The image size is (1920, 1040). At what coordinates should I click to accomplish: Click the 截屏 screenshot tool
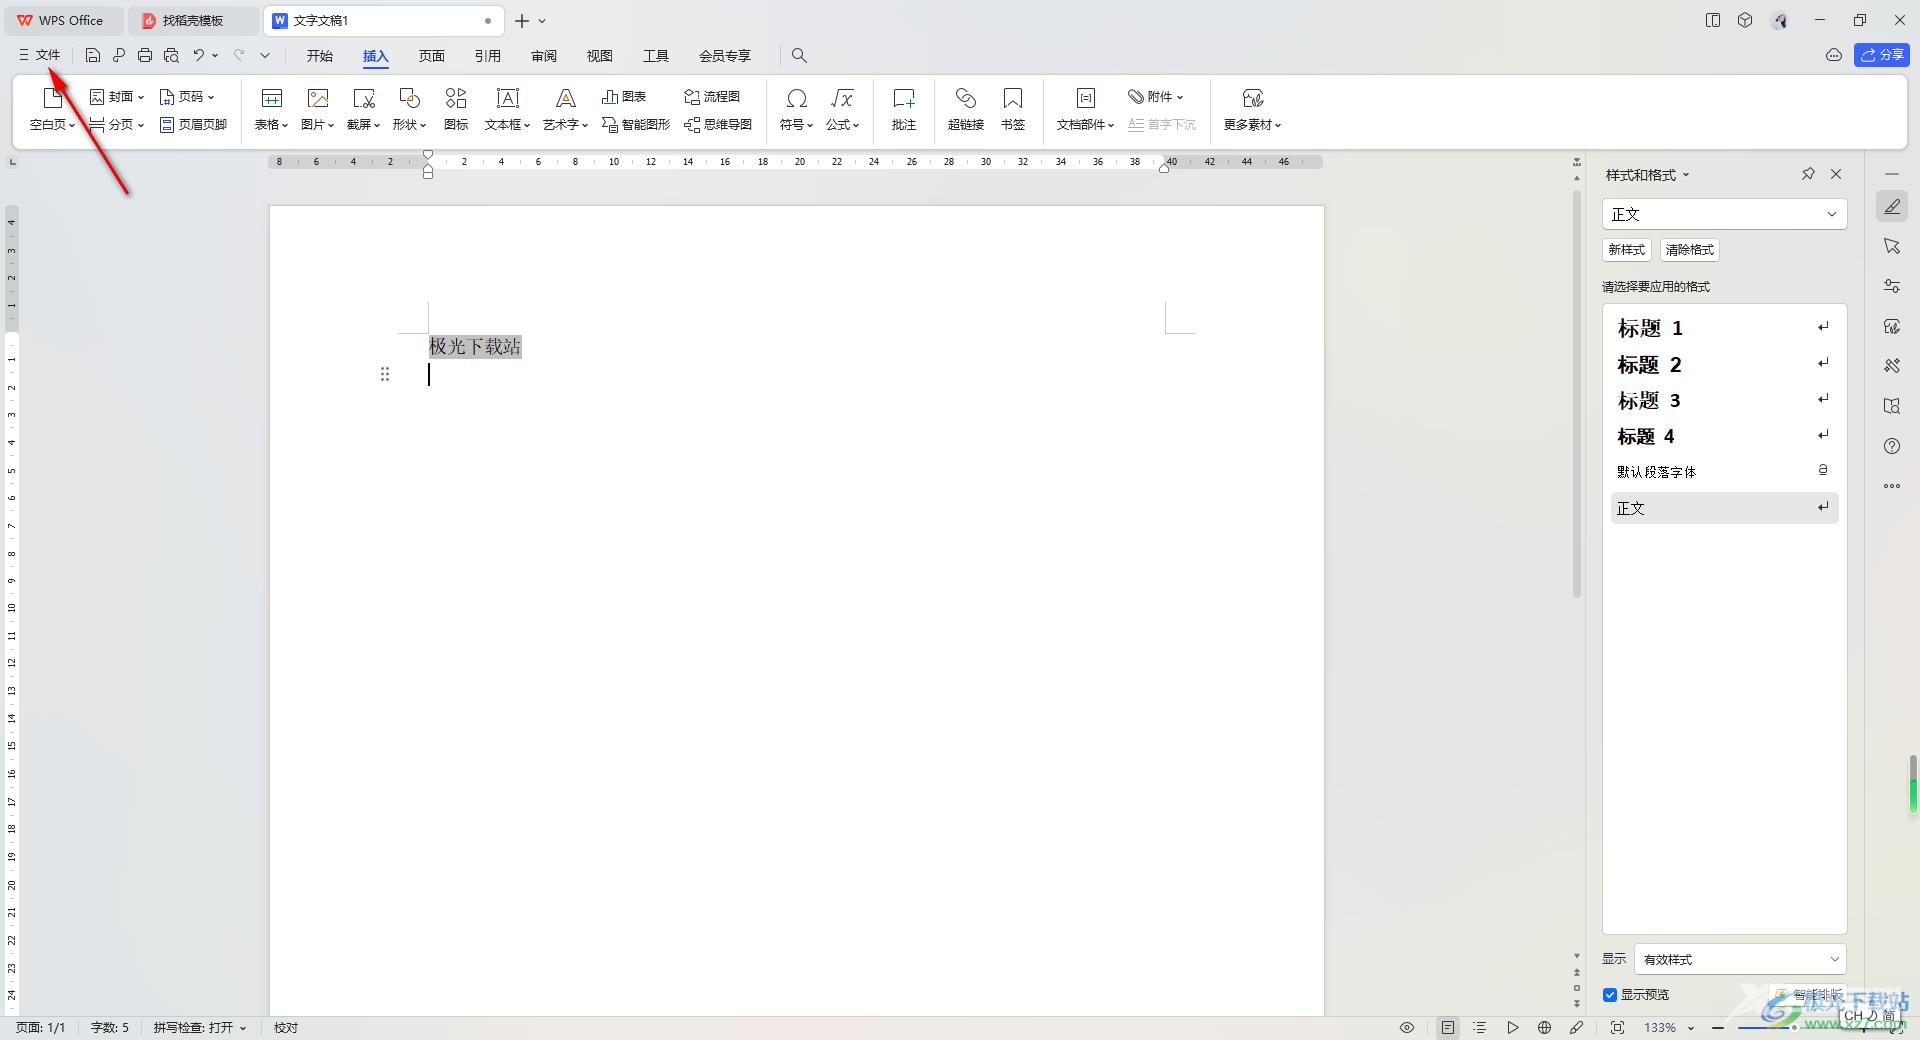(x=364, y=109)
